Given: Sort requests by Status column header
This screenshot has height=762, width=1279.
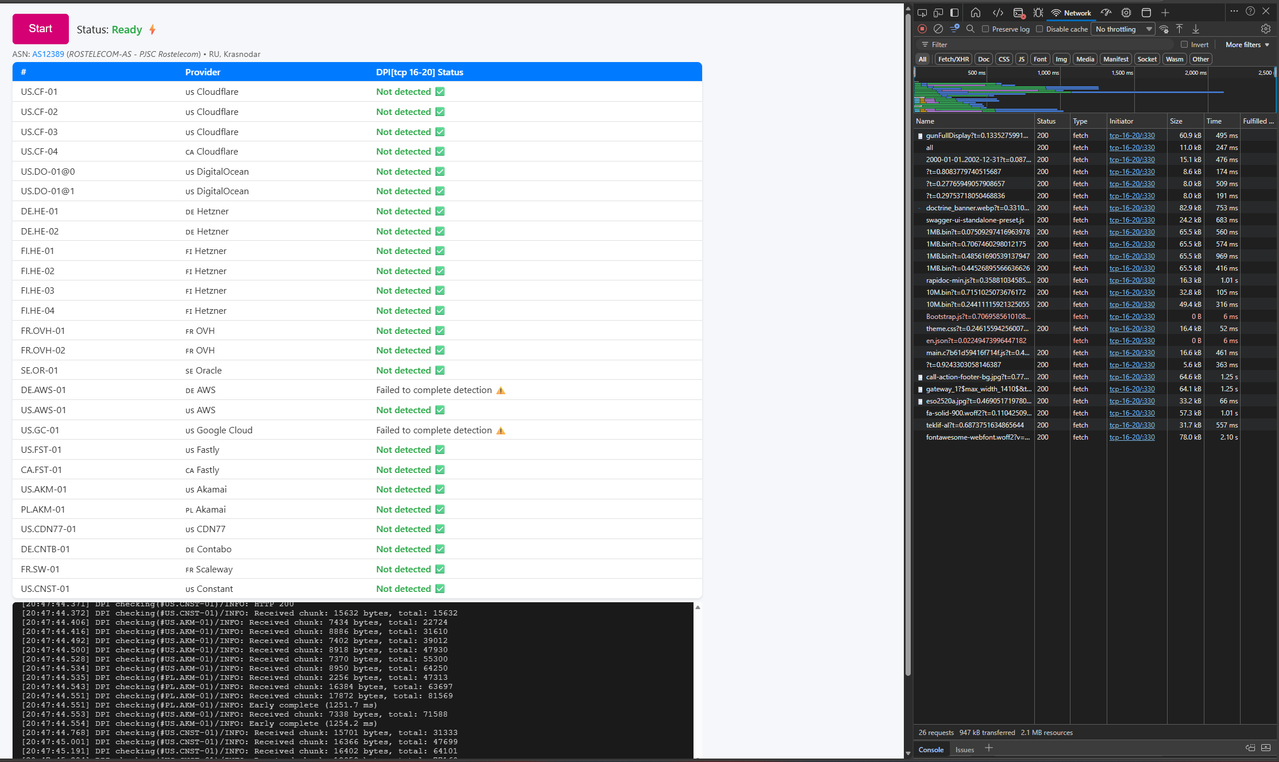Looking at the screenshot, I should [x=1051, y=121].
